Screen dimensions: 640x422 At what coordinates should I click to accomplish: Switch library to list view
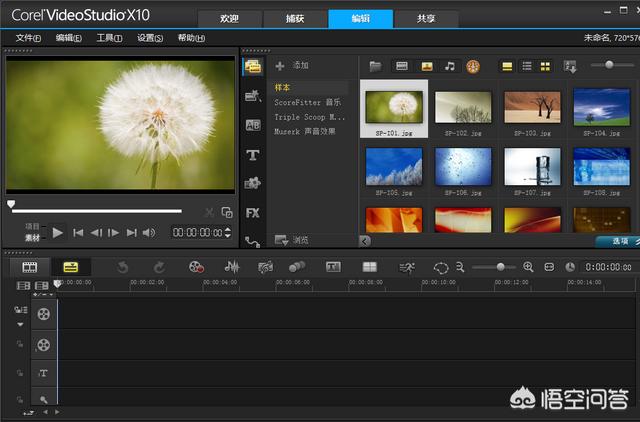527,66
